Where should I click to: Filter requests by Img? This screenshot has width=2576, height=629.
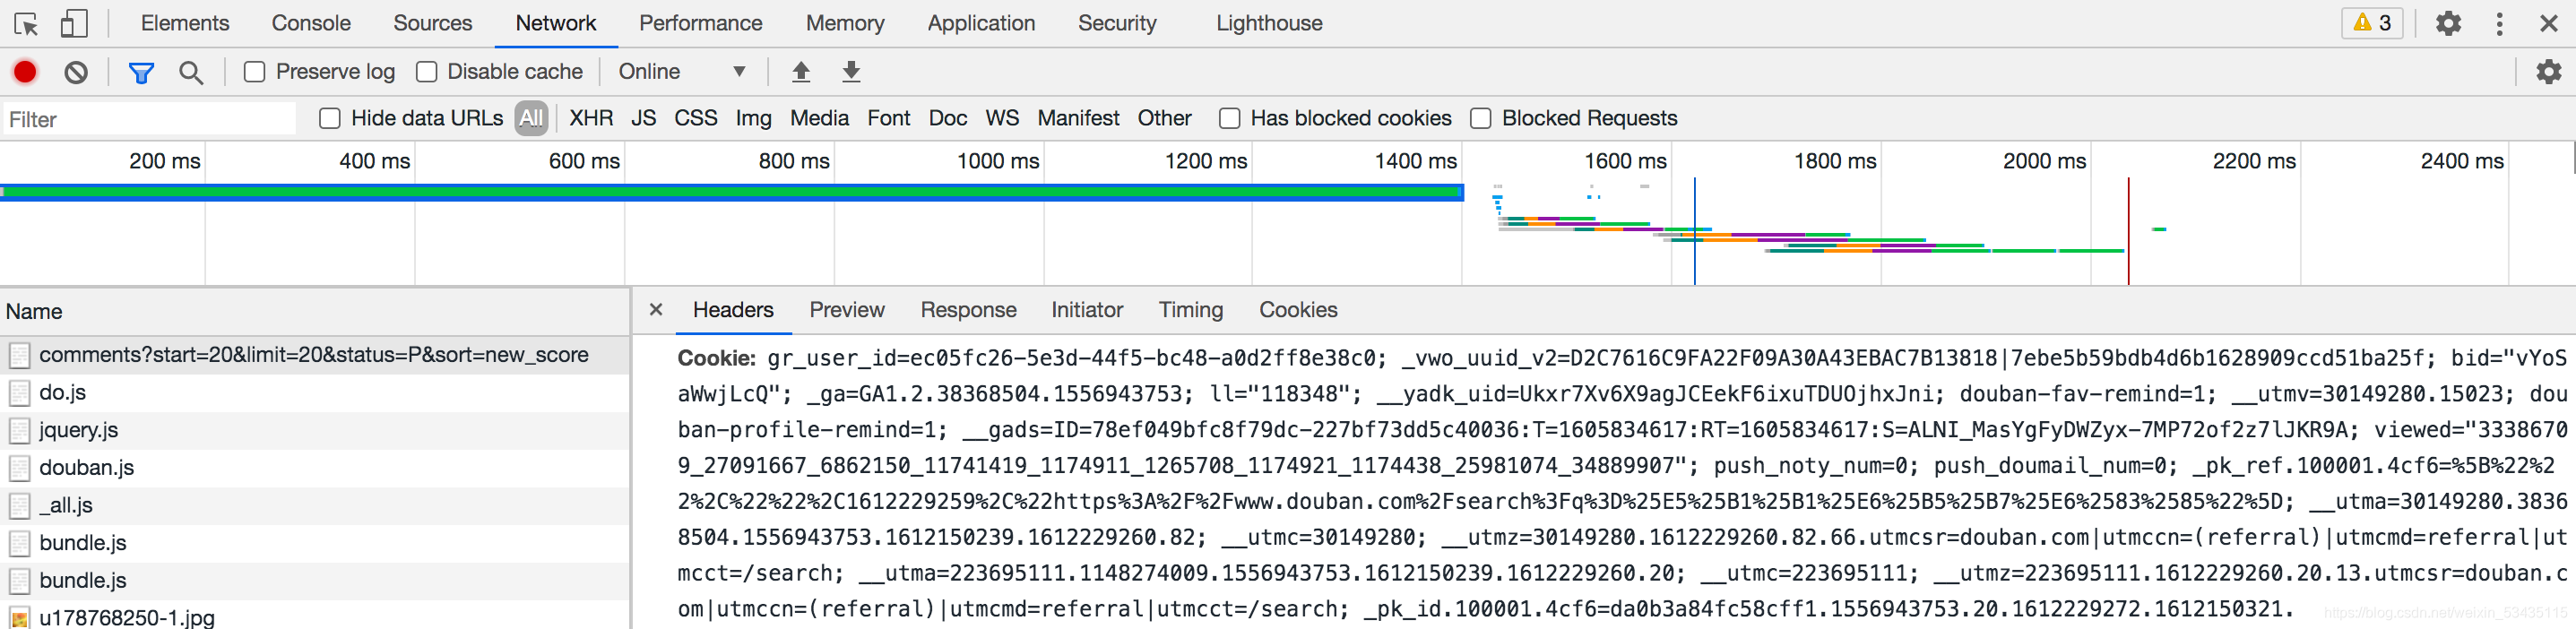[x=753, y=119]
